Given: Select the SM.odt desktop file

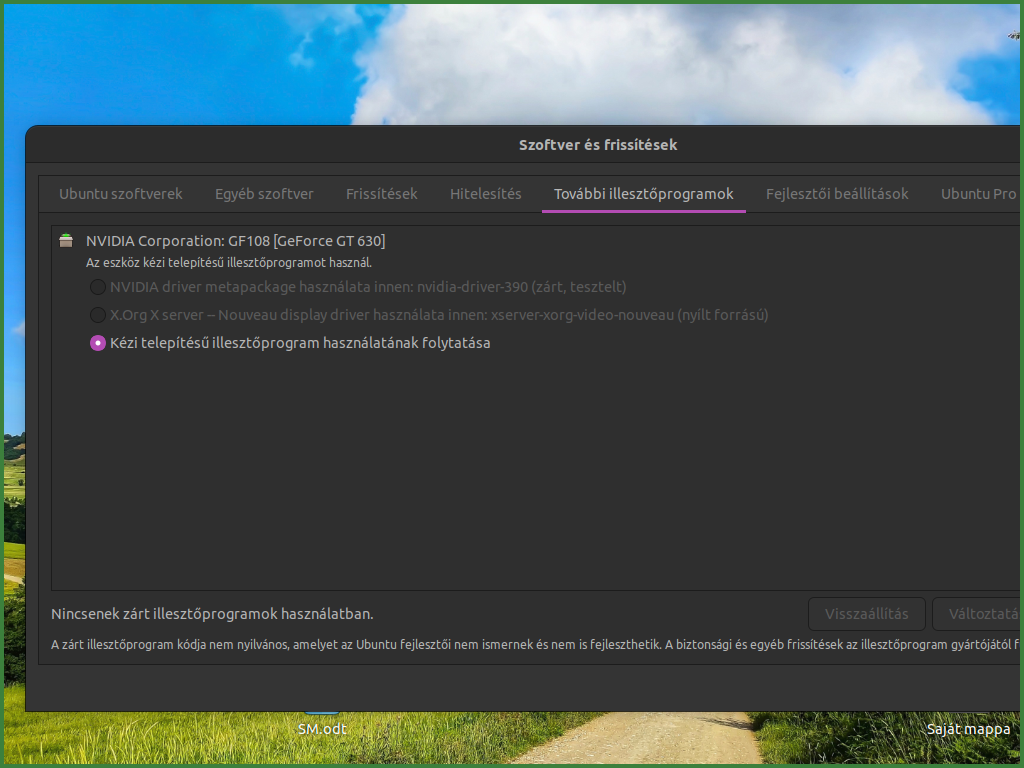Looking at the screenshot, I should click(322, 728).
